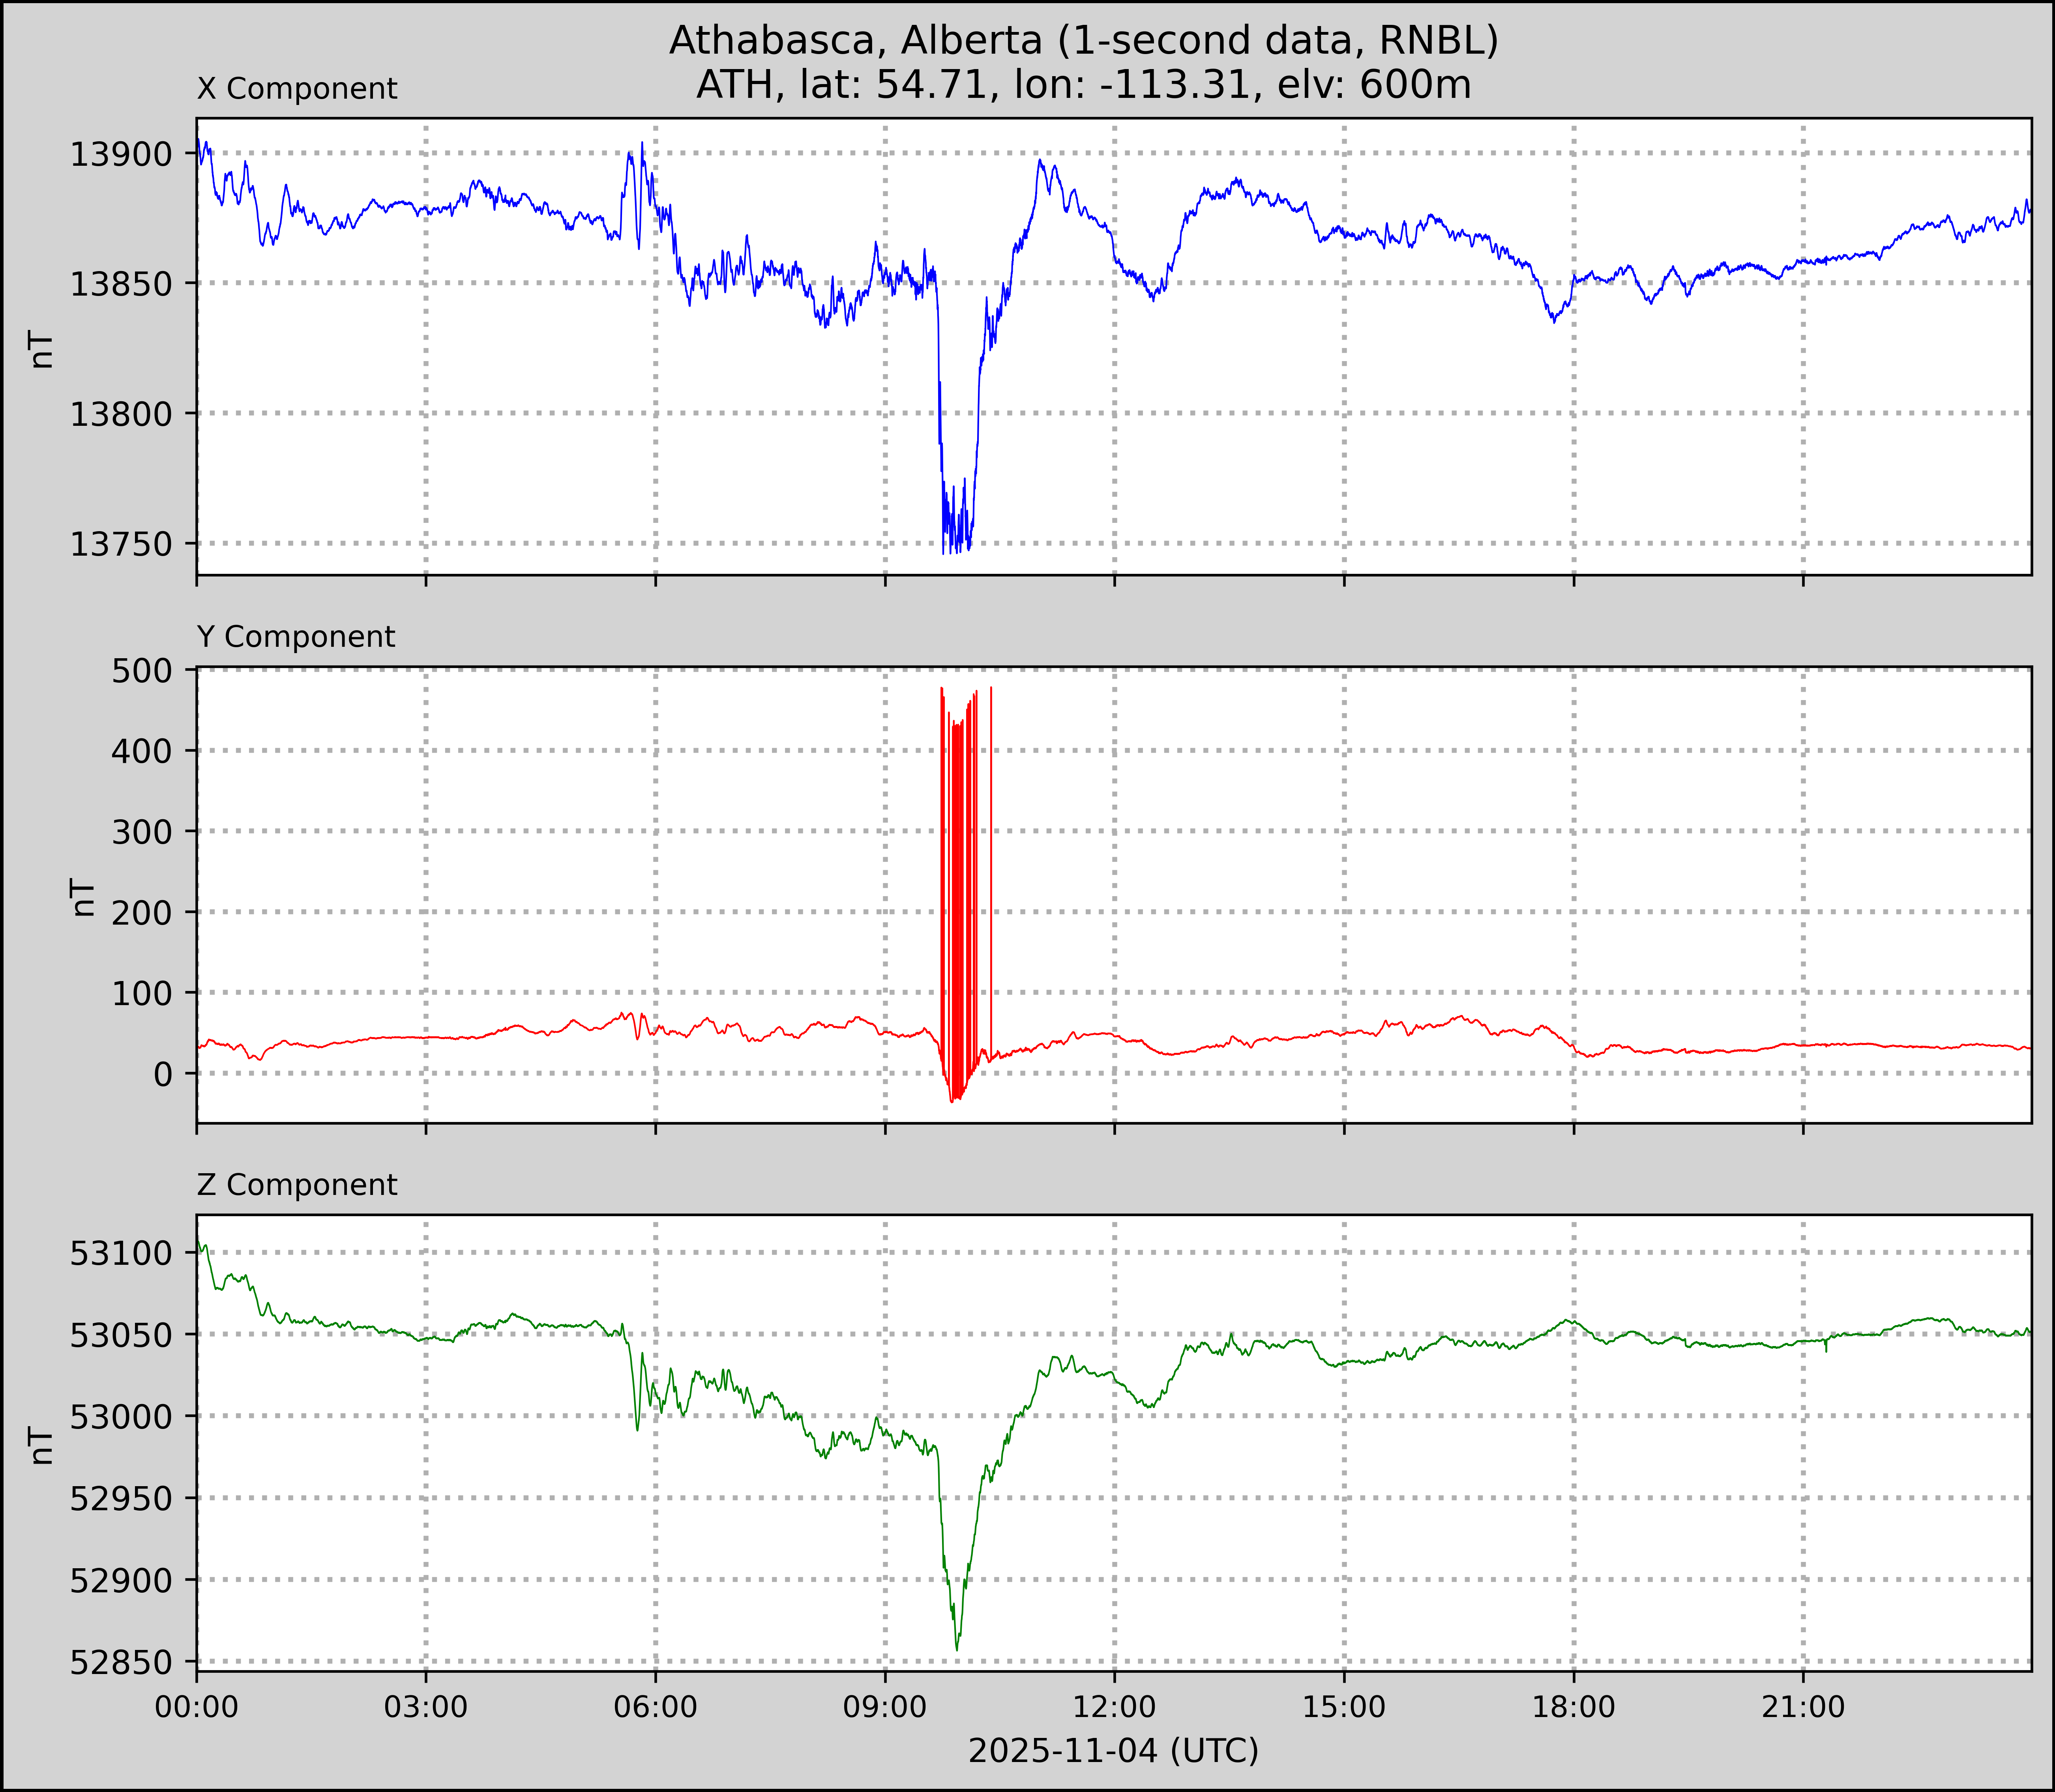Viewport: 2055px width, 1792px height.
Task: Click the 18:00 time tick label
Action: point(1573,1707)
